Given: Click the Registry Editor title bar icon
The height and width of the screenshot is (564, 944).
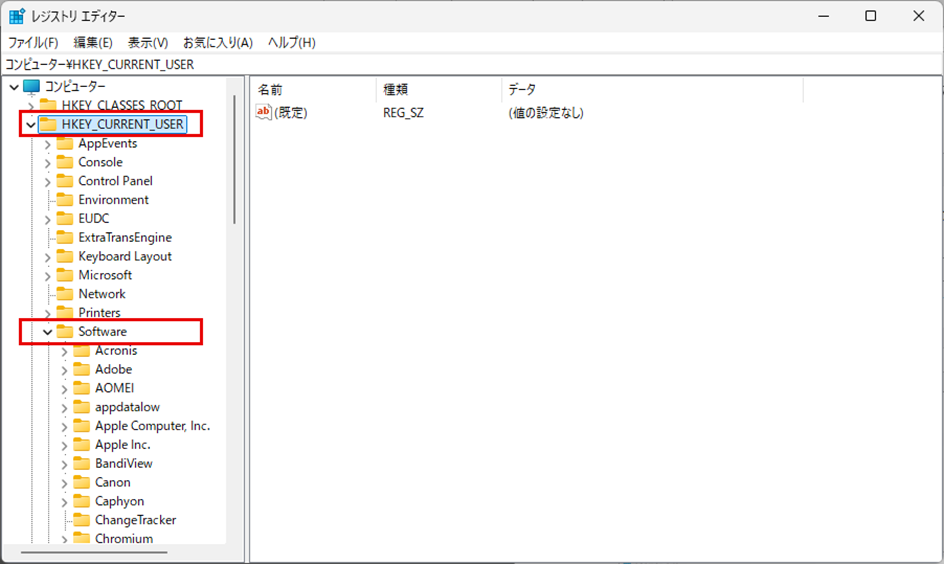Looking at the screenshot, I should 16,16.
